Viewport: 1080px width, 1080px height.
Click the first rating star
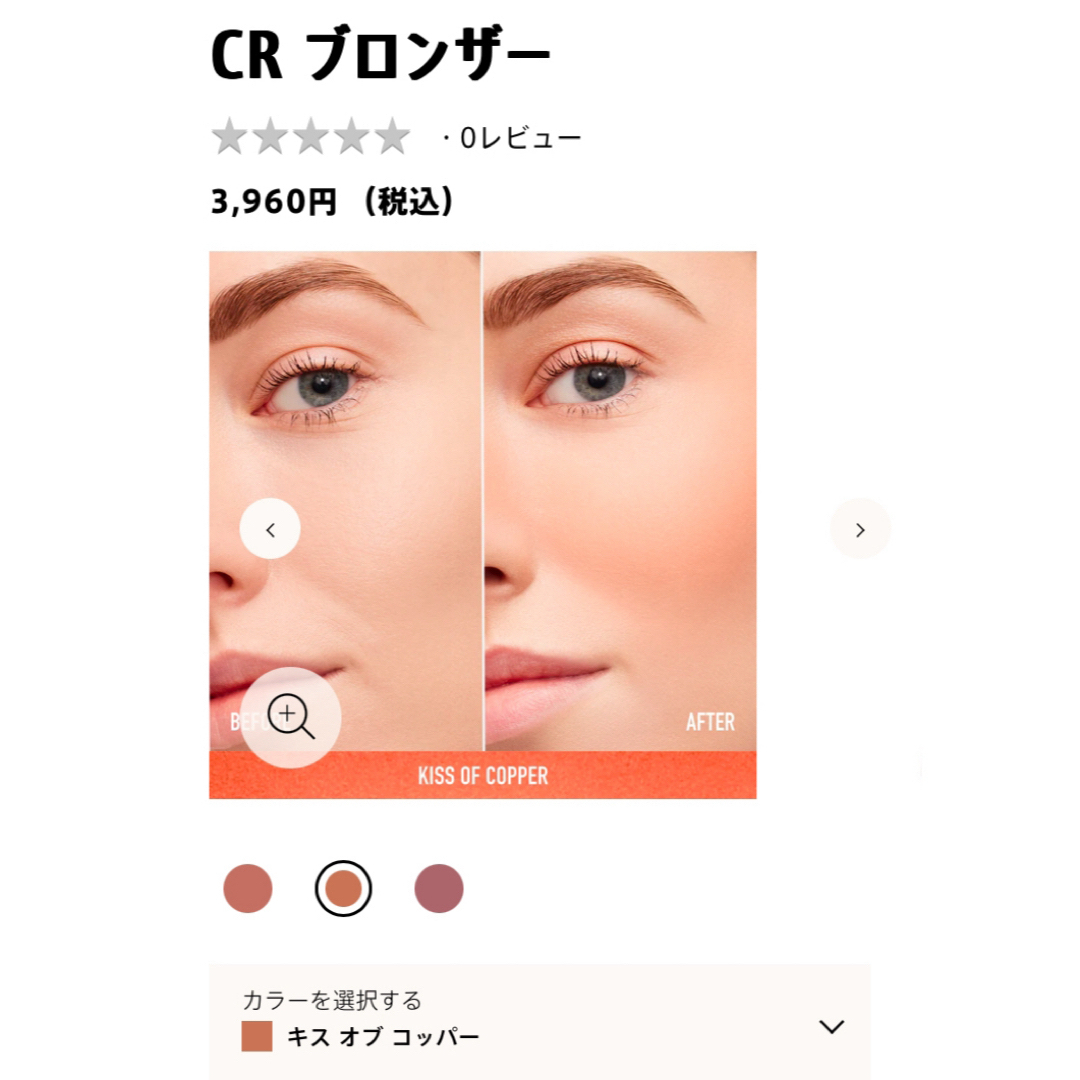point(229,136)
